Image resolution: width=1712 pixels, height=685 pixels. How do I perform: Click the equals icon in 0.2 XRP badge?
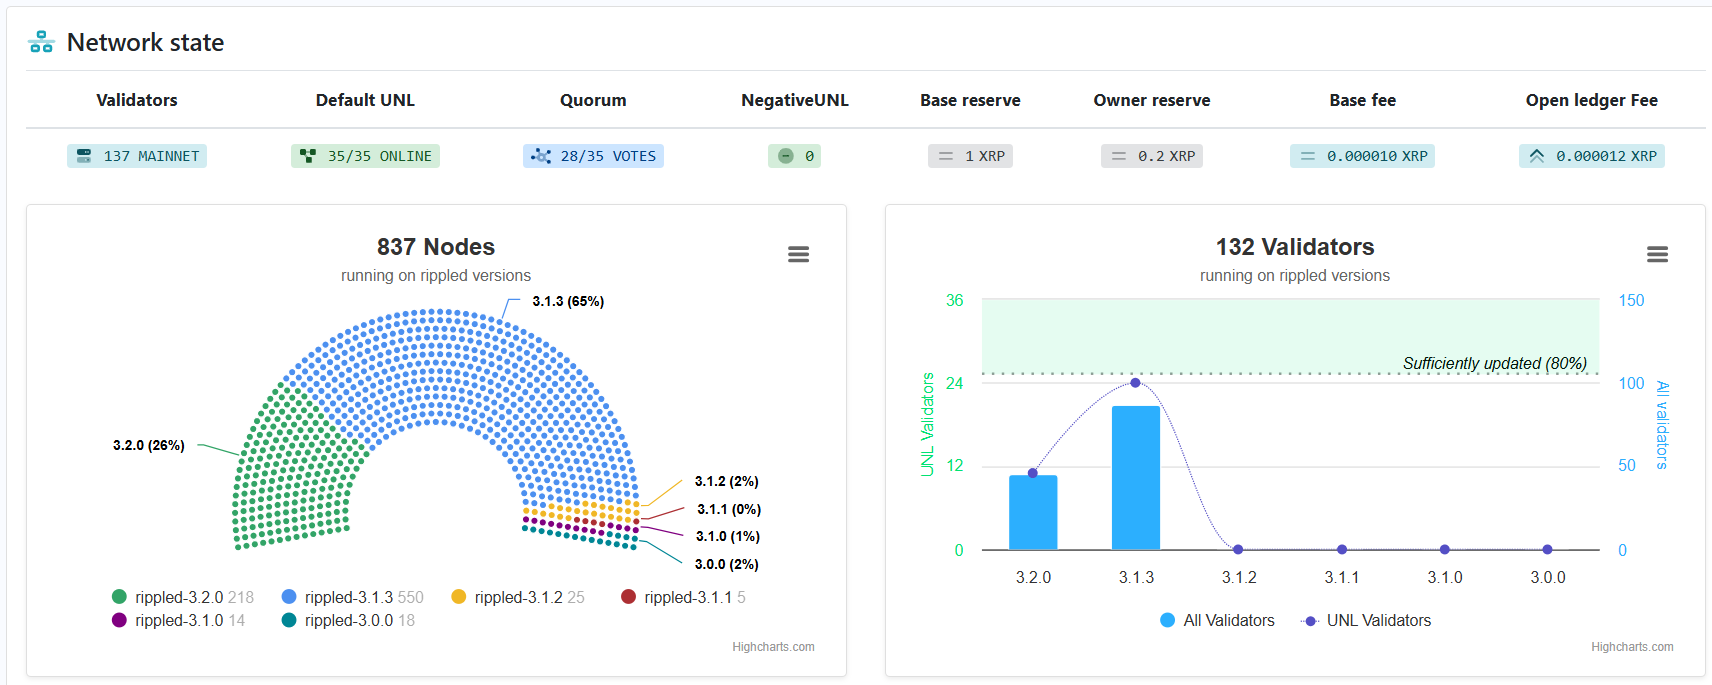point(1119,156)
